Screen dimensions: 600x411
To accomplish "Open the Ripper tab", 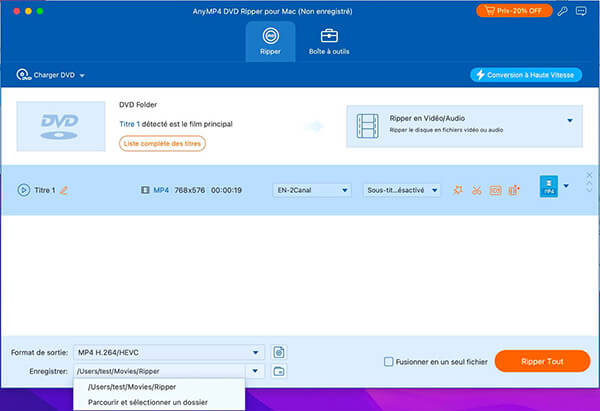I will click(270, 42).
